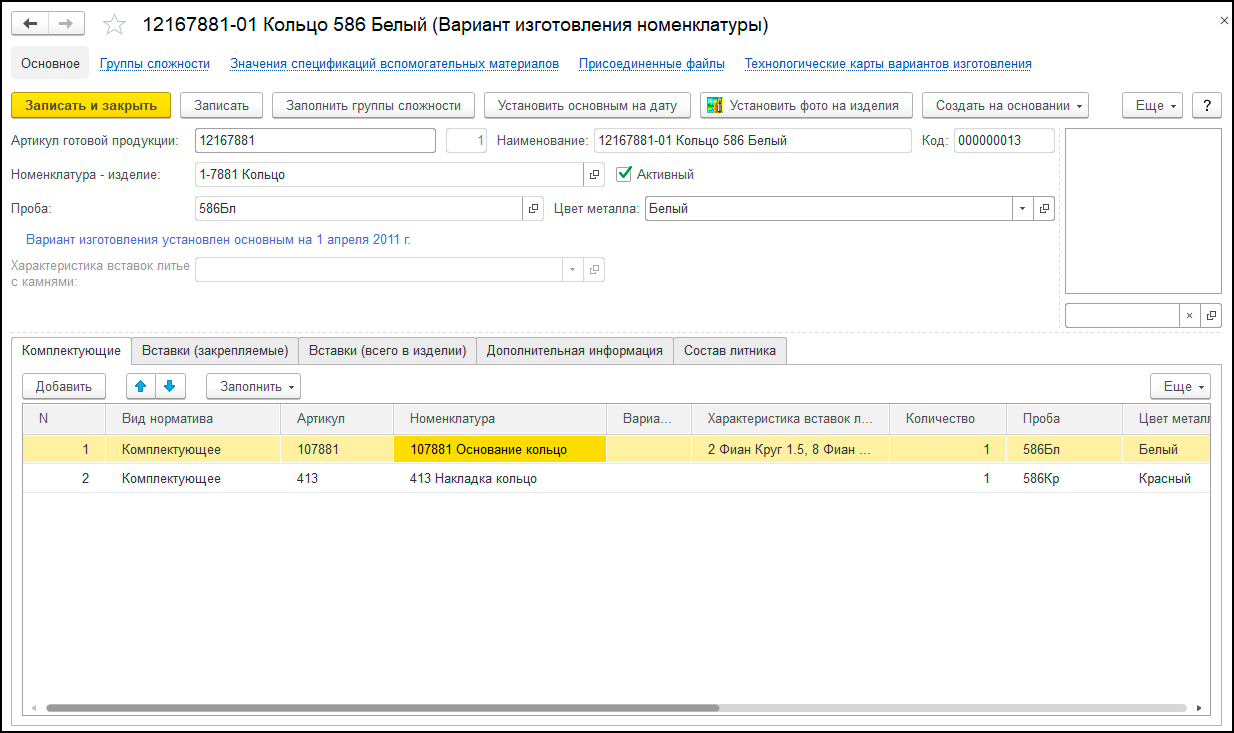Open the Номенклатура - изделие field link icon

click(594, 175)
